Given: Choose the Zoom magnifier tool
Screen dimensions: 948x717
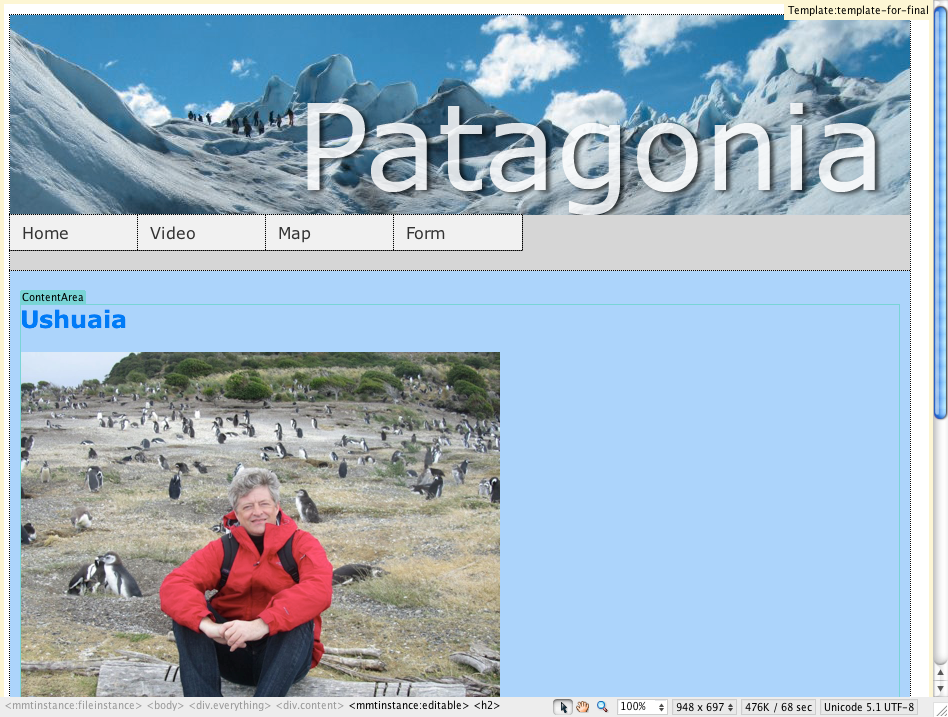Looking at the screenshot, I should point(602,706).
